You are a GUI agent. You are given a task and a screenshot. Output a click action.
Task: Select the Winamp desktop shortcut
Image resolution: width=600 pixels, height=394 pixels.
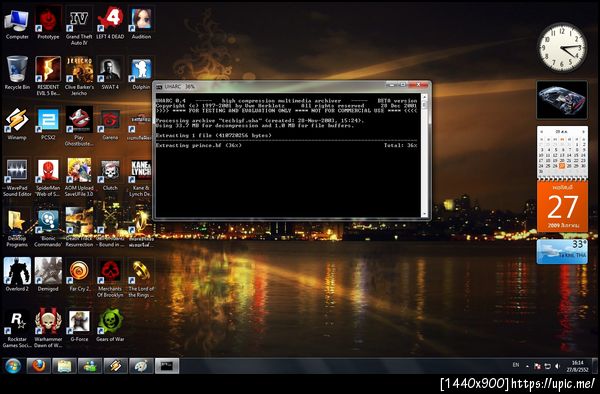[x=17, y=124]
